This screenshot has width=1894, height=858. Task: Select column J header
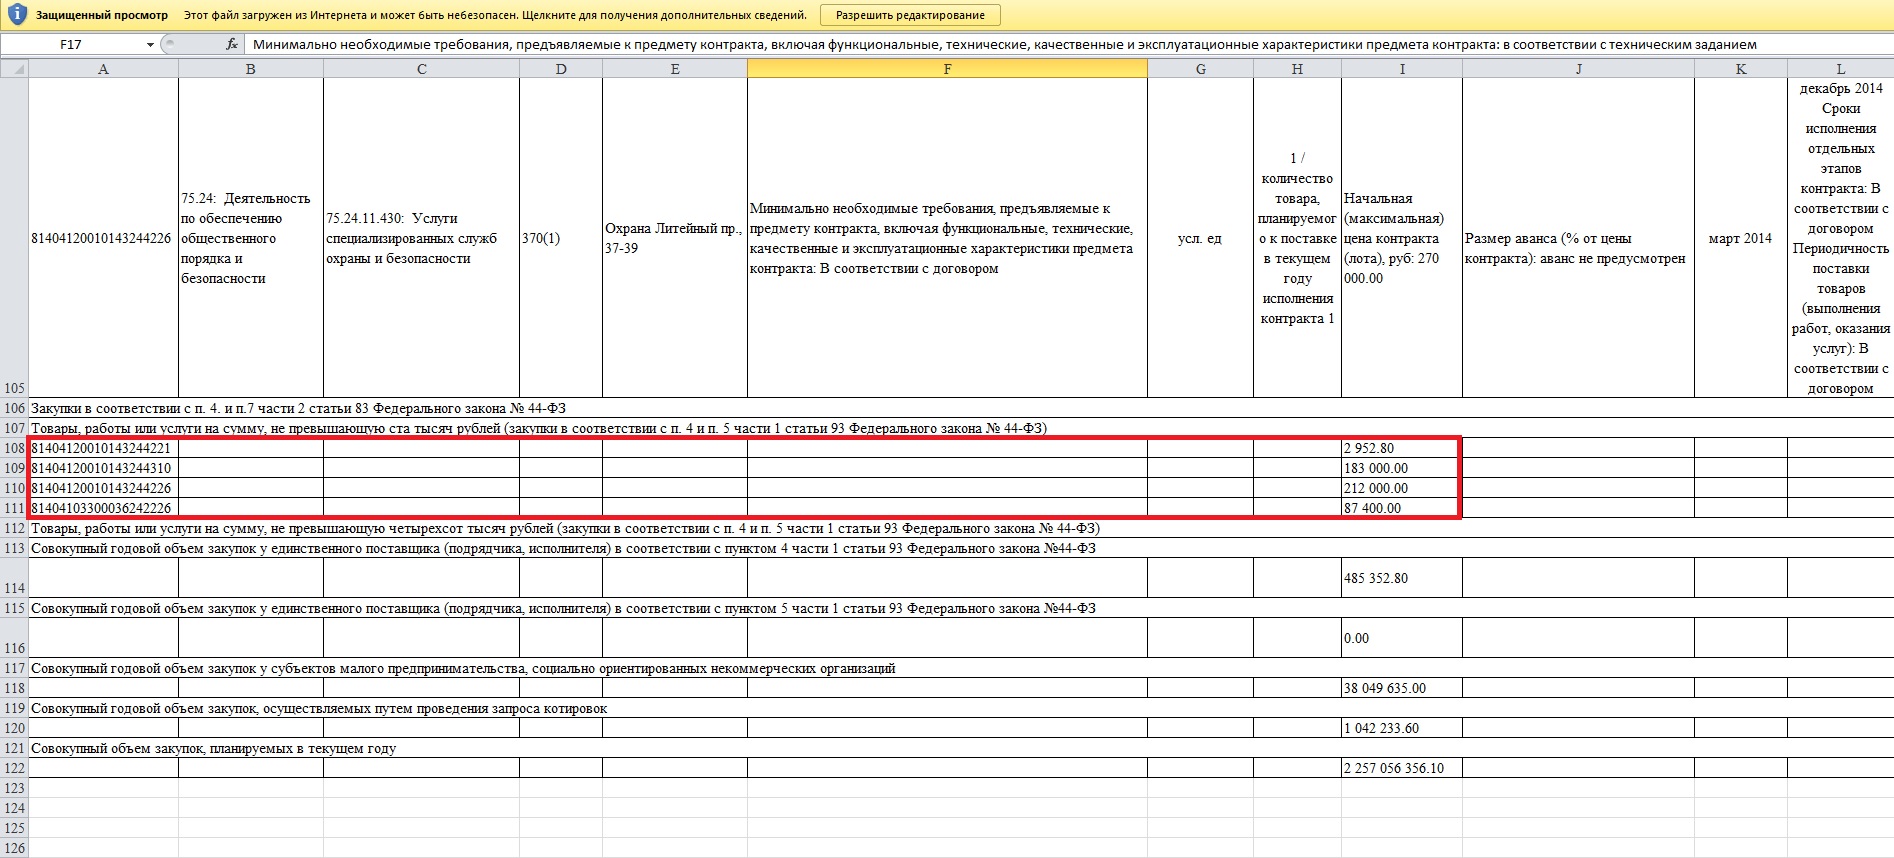coord(1578,69)
